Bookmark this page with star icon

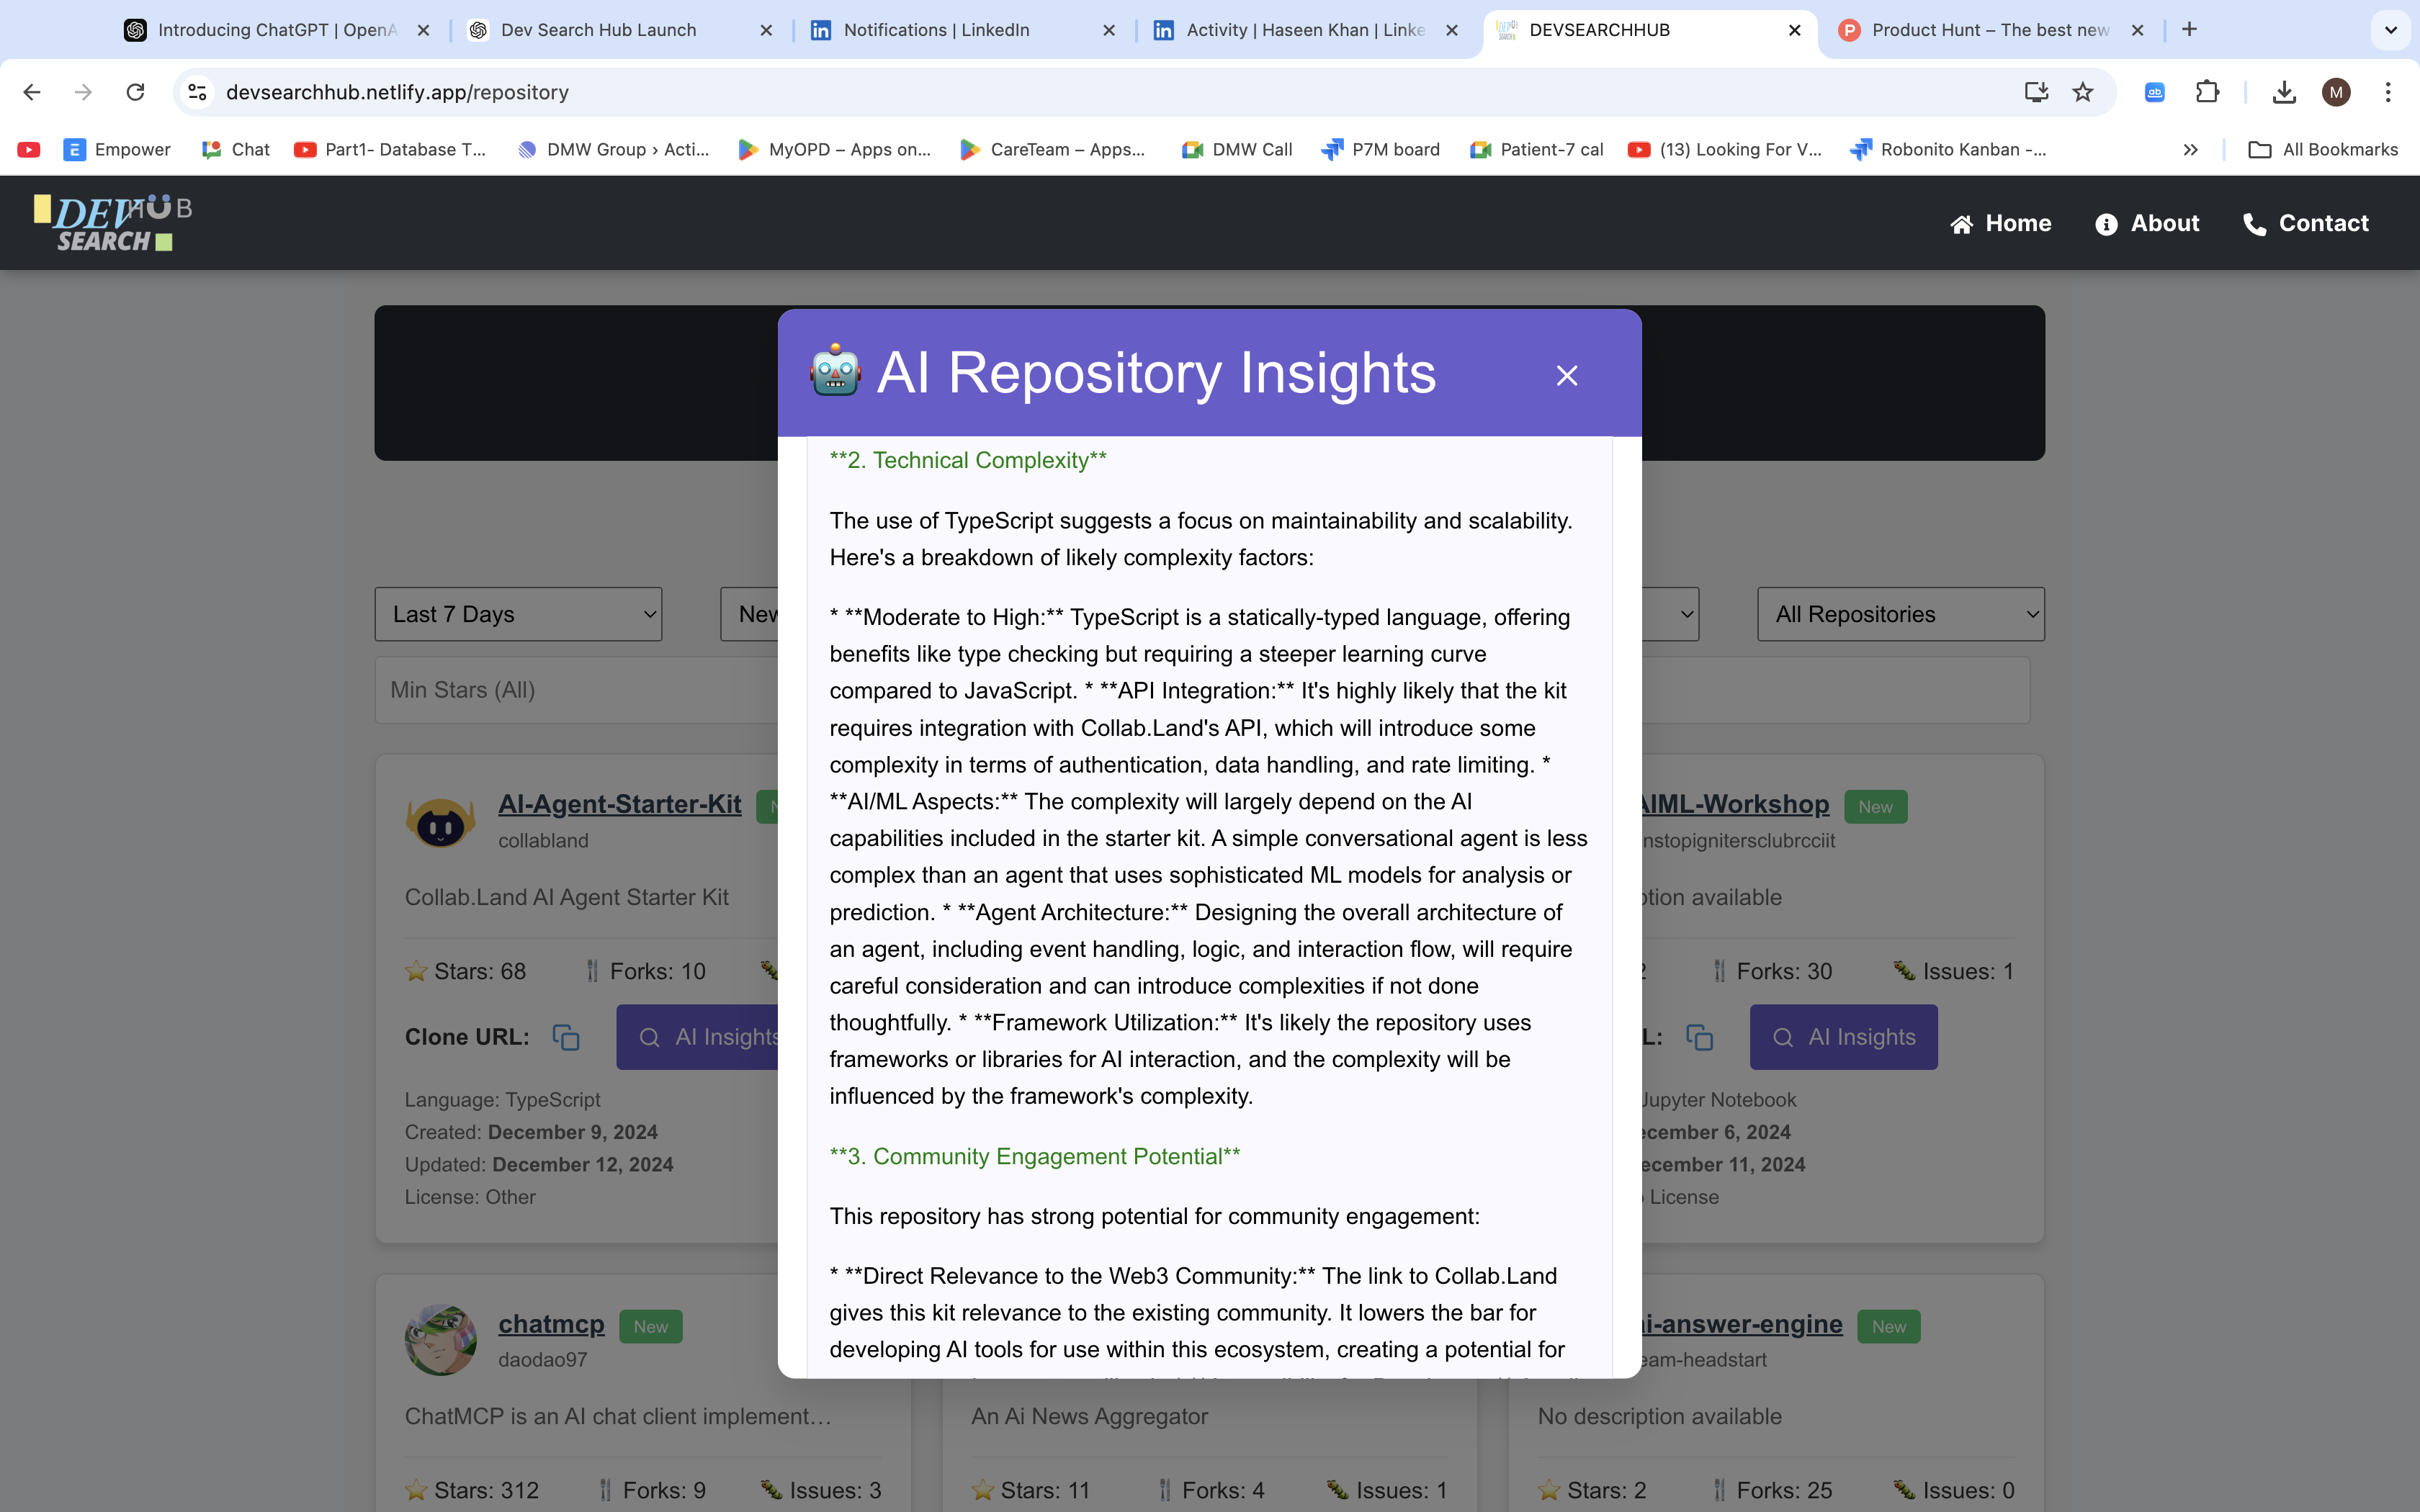tap(2083, 92)
